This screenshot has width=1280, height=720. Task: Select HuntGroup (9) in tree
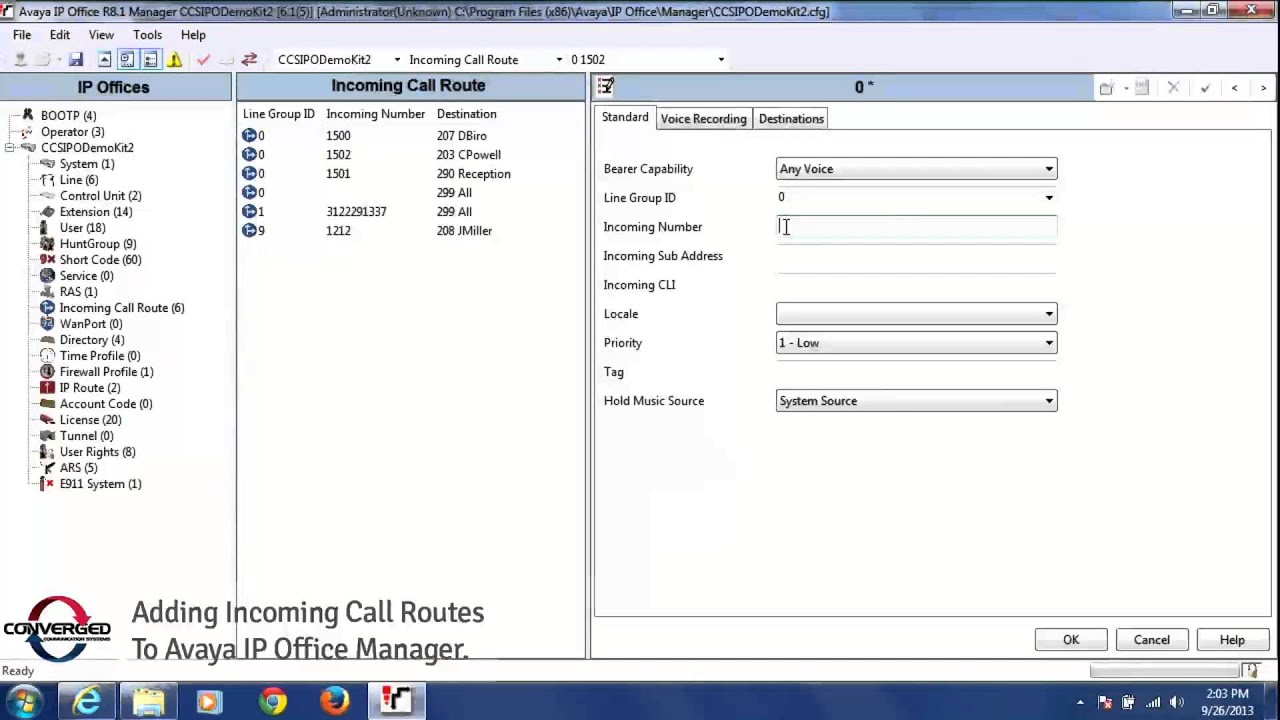click(x=98, y=244)
